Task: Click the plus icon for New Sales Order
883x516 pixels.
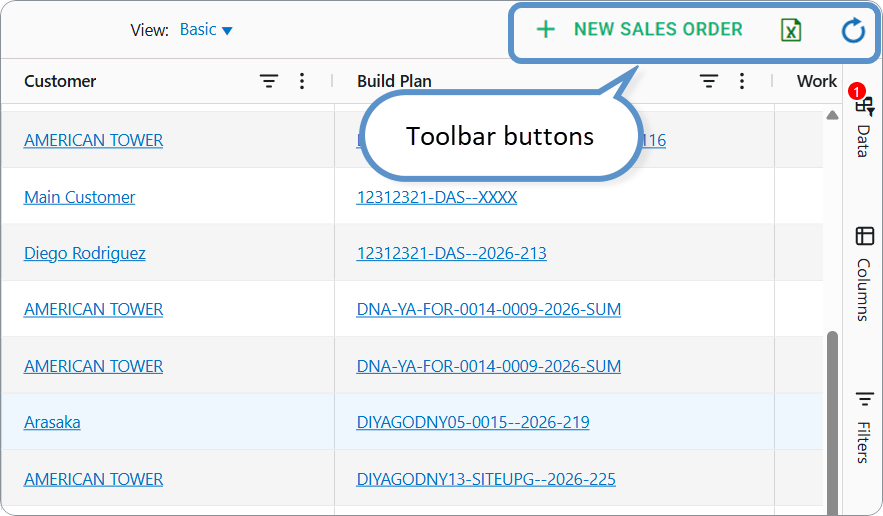Action: (545, 29)
